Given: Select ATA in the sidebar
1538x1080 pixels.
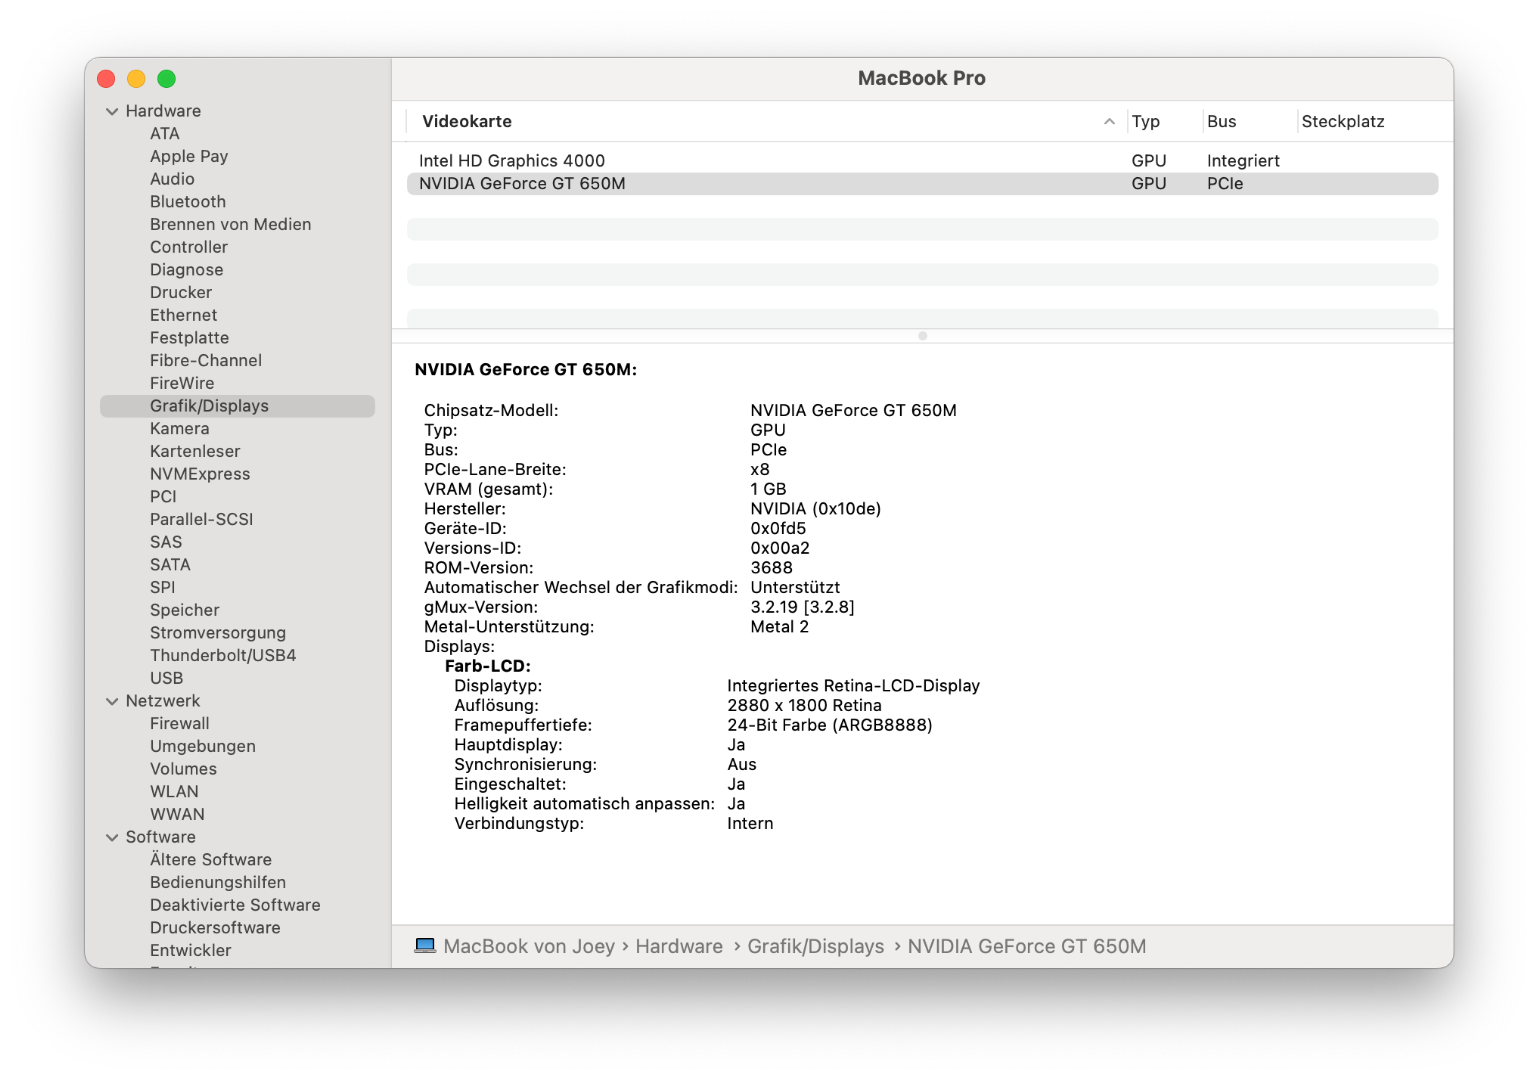Looking at the screenshot, I should [x=165, y=134].
